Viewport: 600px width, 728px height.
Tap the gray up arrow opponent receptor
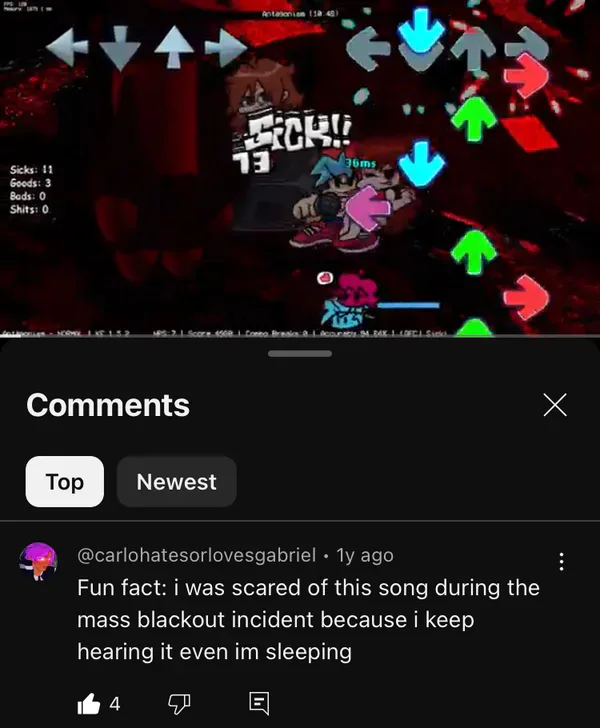pyautogui.click(x=174, y=47)
